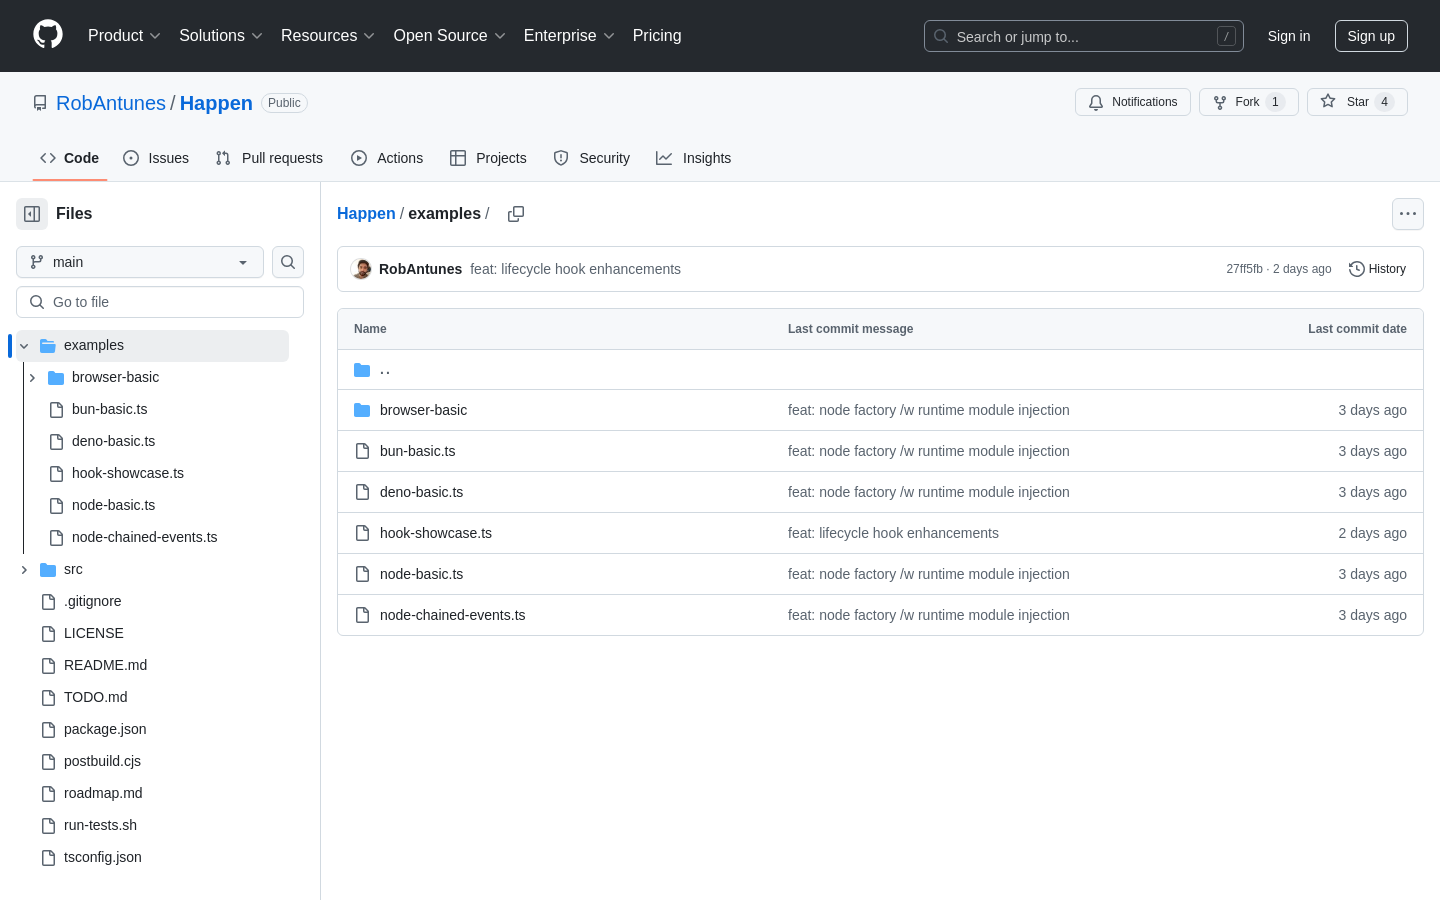Select TODO.md in sidebar tree
Screen dimensions: 1440x900
pyautogui.click(x=95, y=697)
